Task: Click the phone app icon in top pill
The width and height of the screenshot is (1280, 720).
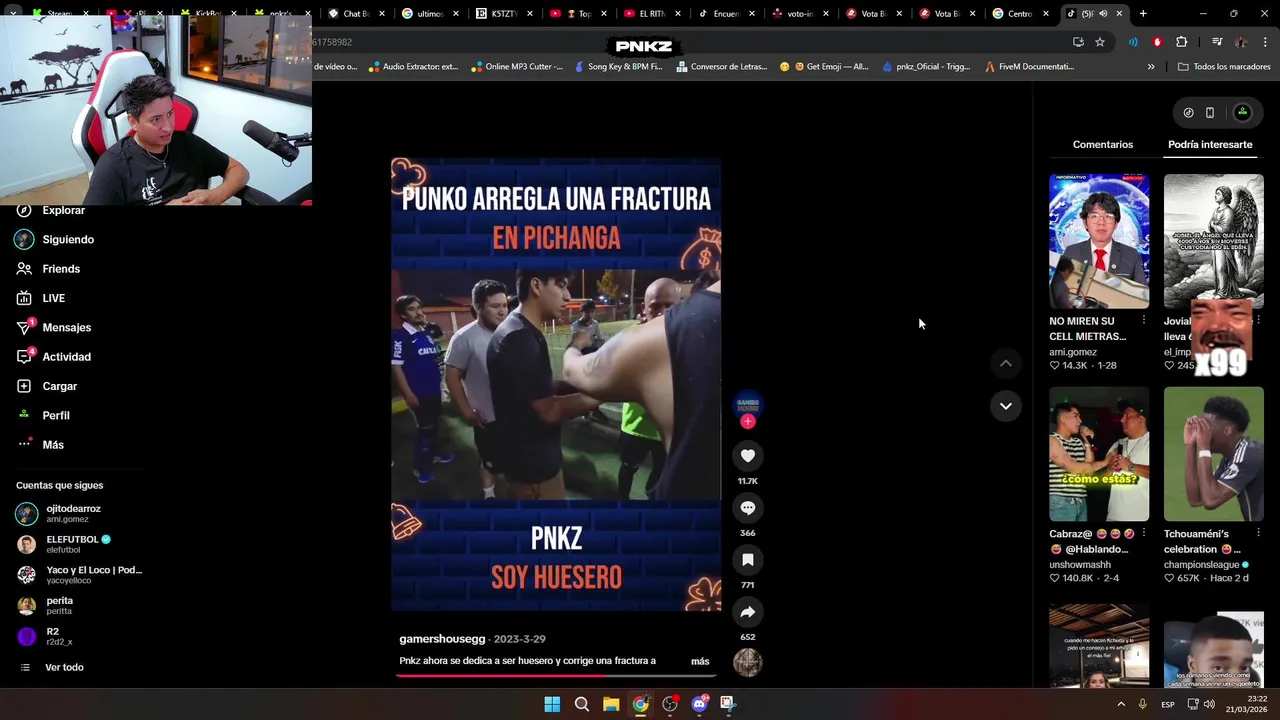Action: click(1210, 113)
